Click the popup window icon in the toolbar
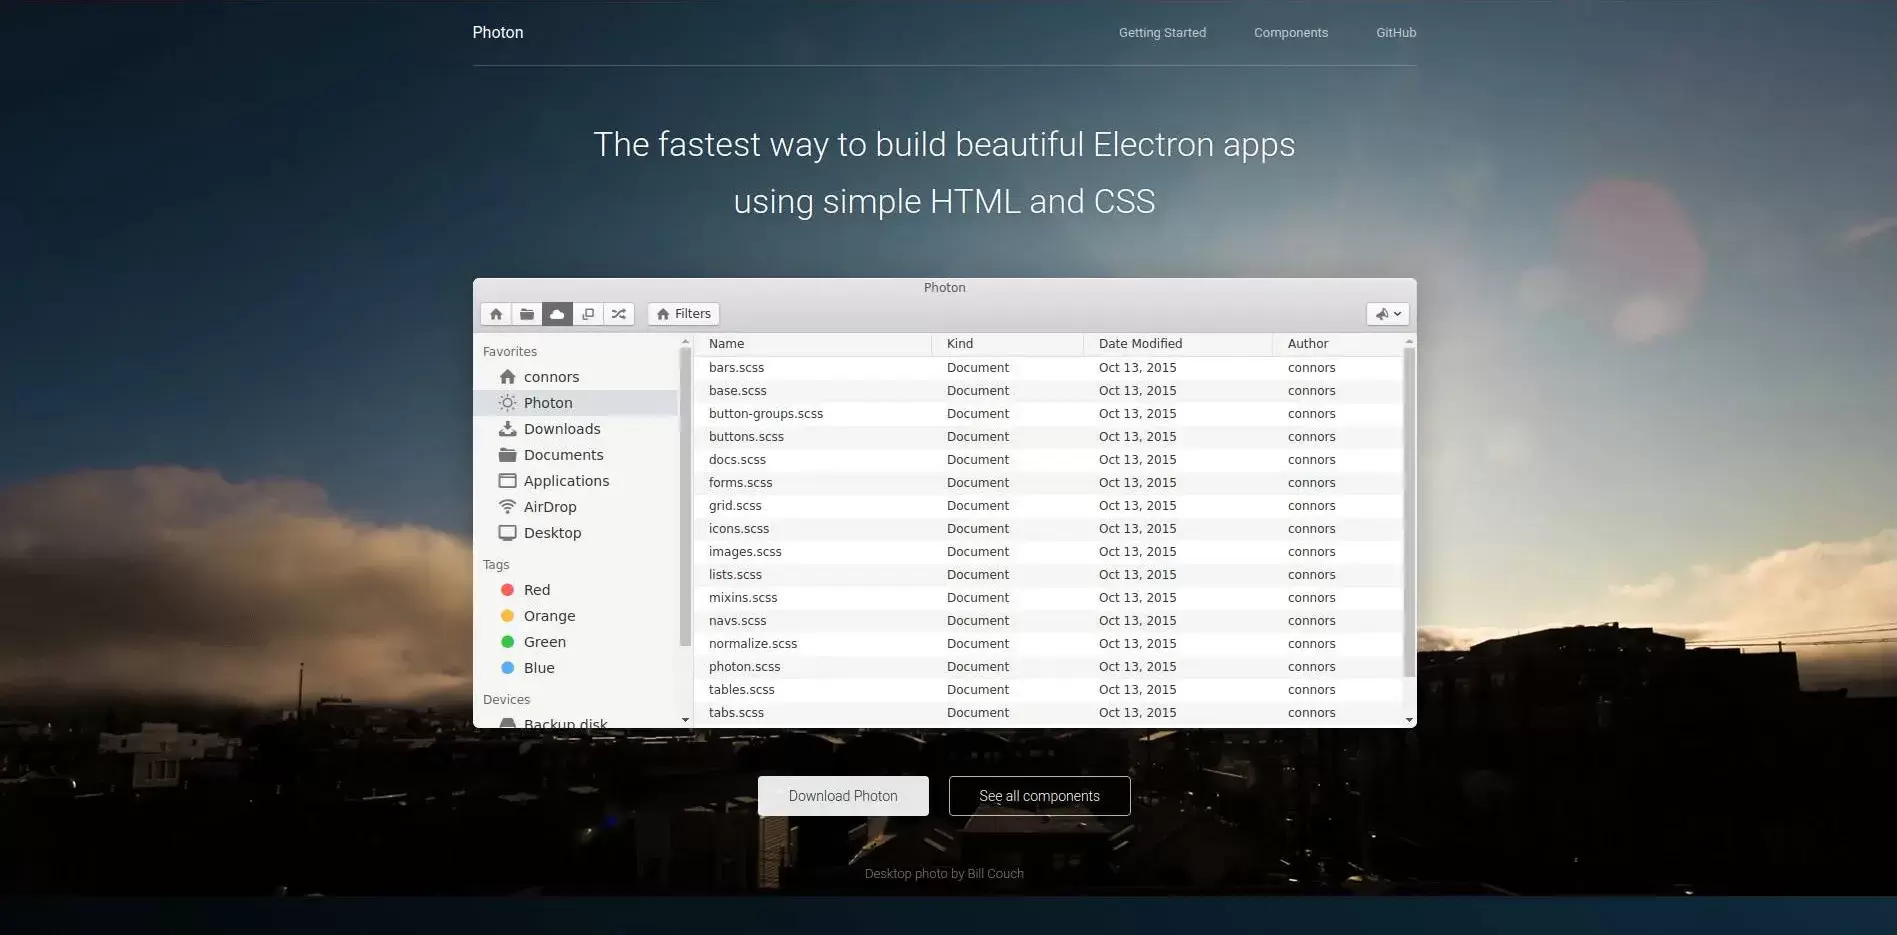The height and width of the screenshot is (935, 1897). [588, 314]
